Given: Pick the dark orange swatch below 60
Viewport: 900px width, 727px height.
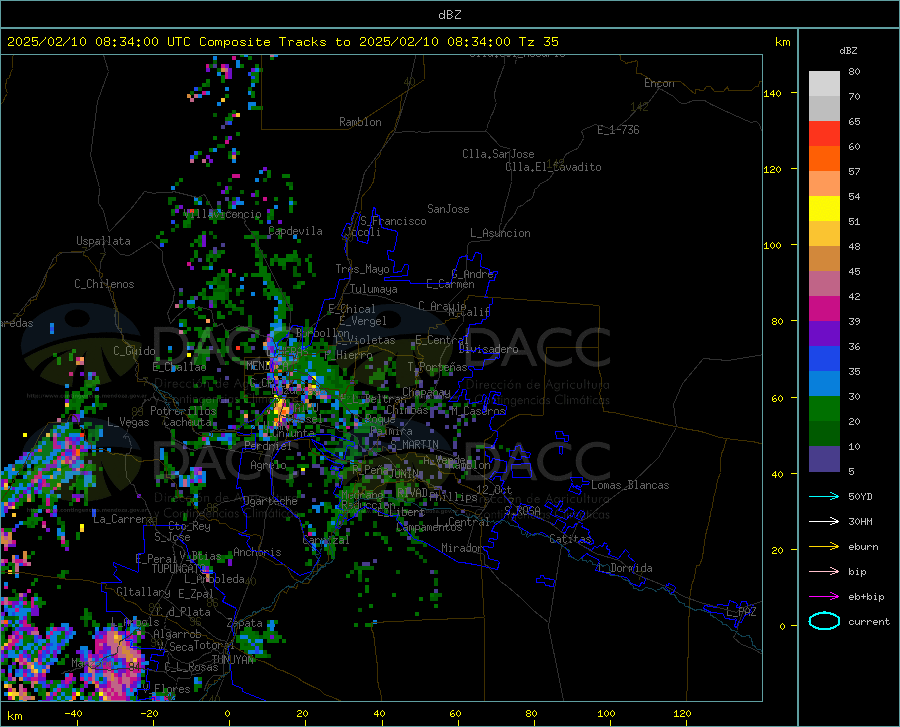Looking at the screenshot, I should [824, 159].
